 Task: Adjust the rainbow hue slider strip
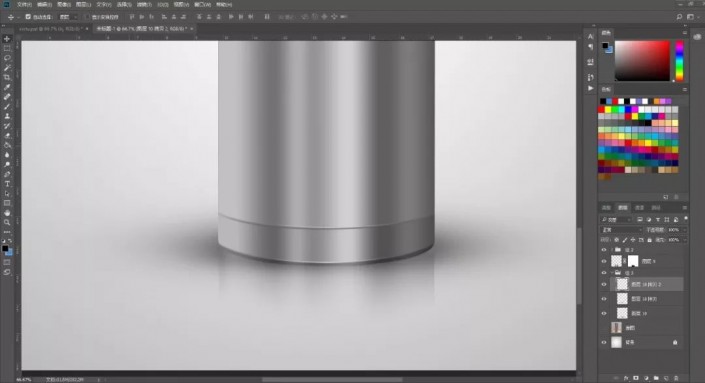[679, 61]
